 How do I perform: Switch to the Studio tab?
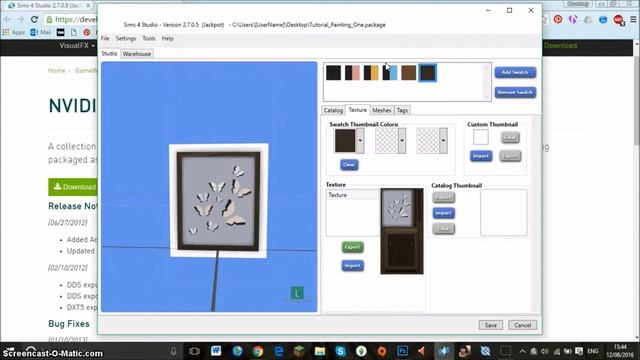pyautogui.click(x=109, y=53)
